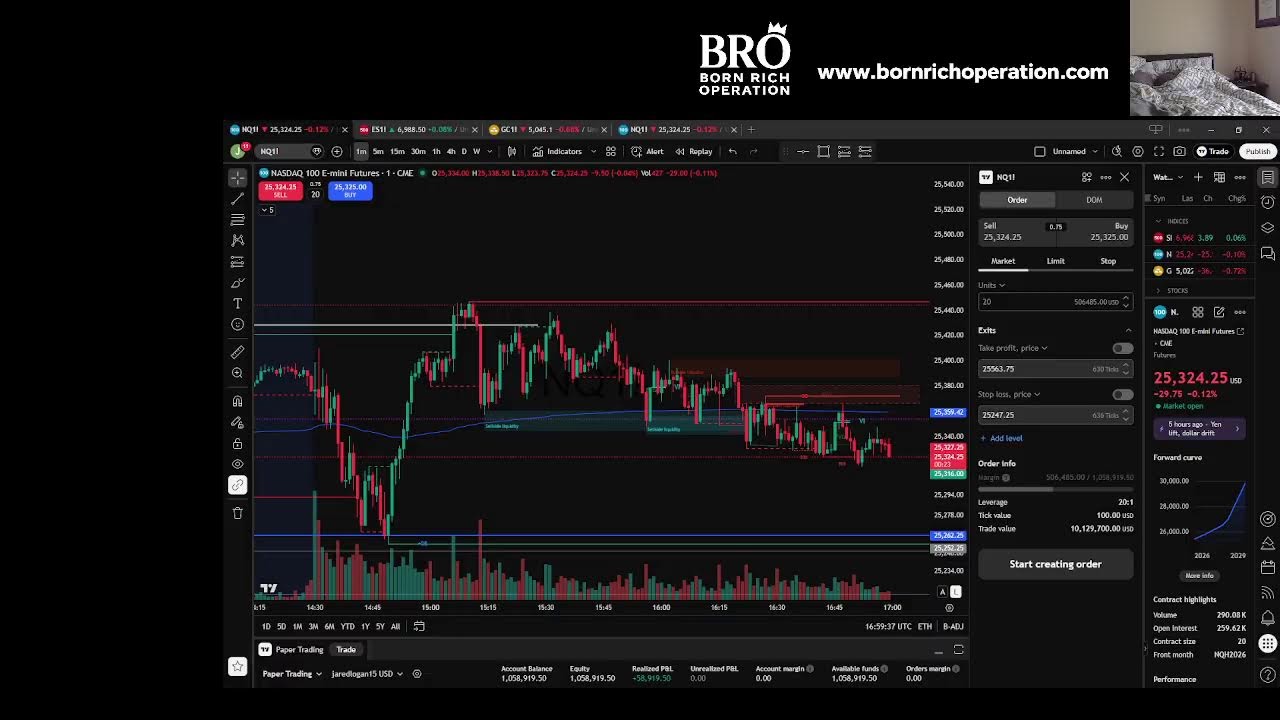Click the blue BUY 25,325.00 button

pyautogui.click(x=350, y=190)
